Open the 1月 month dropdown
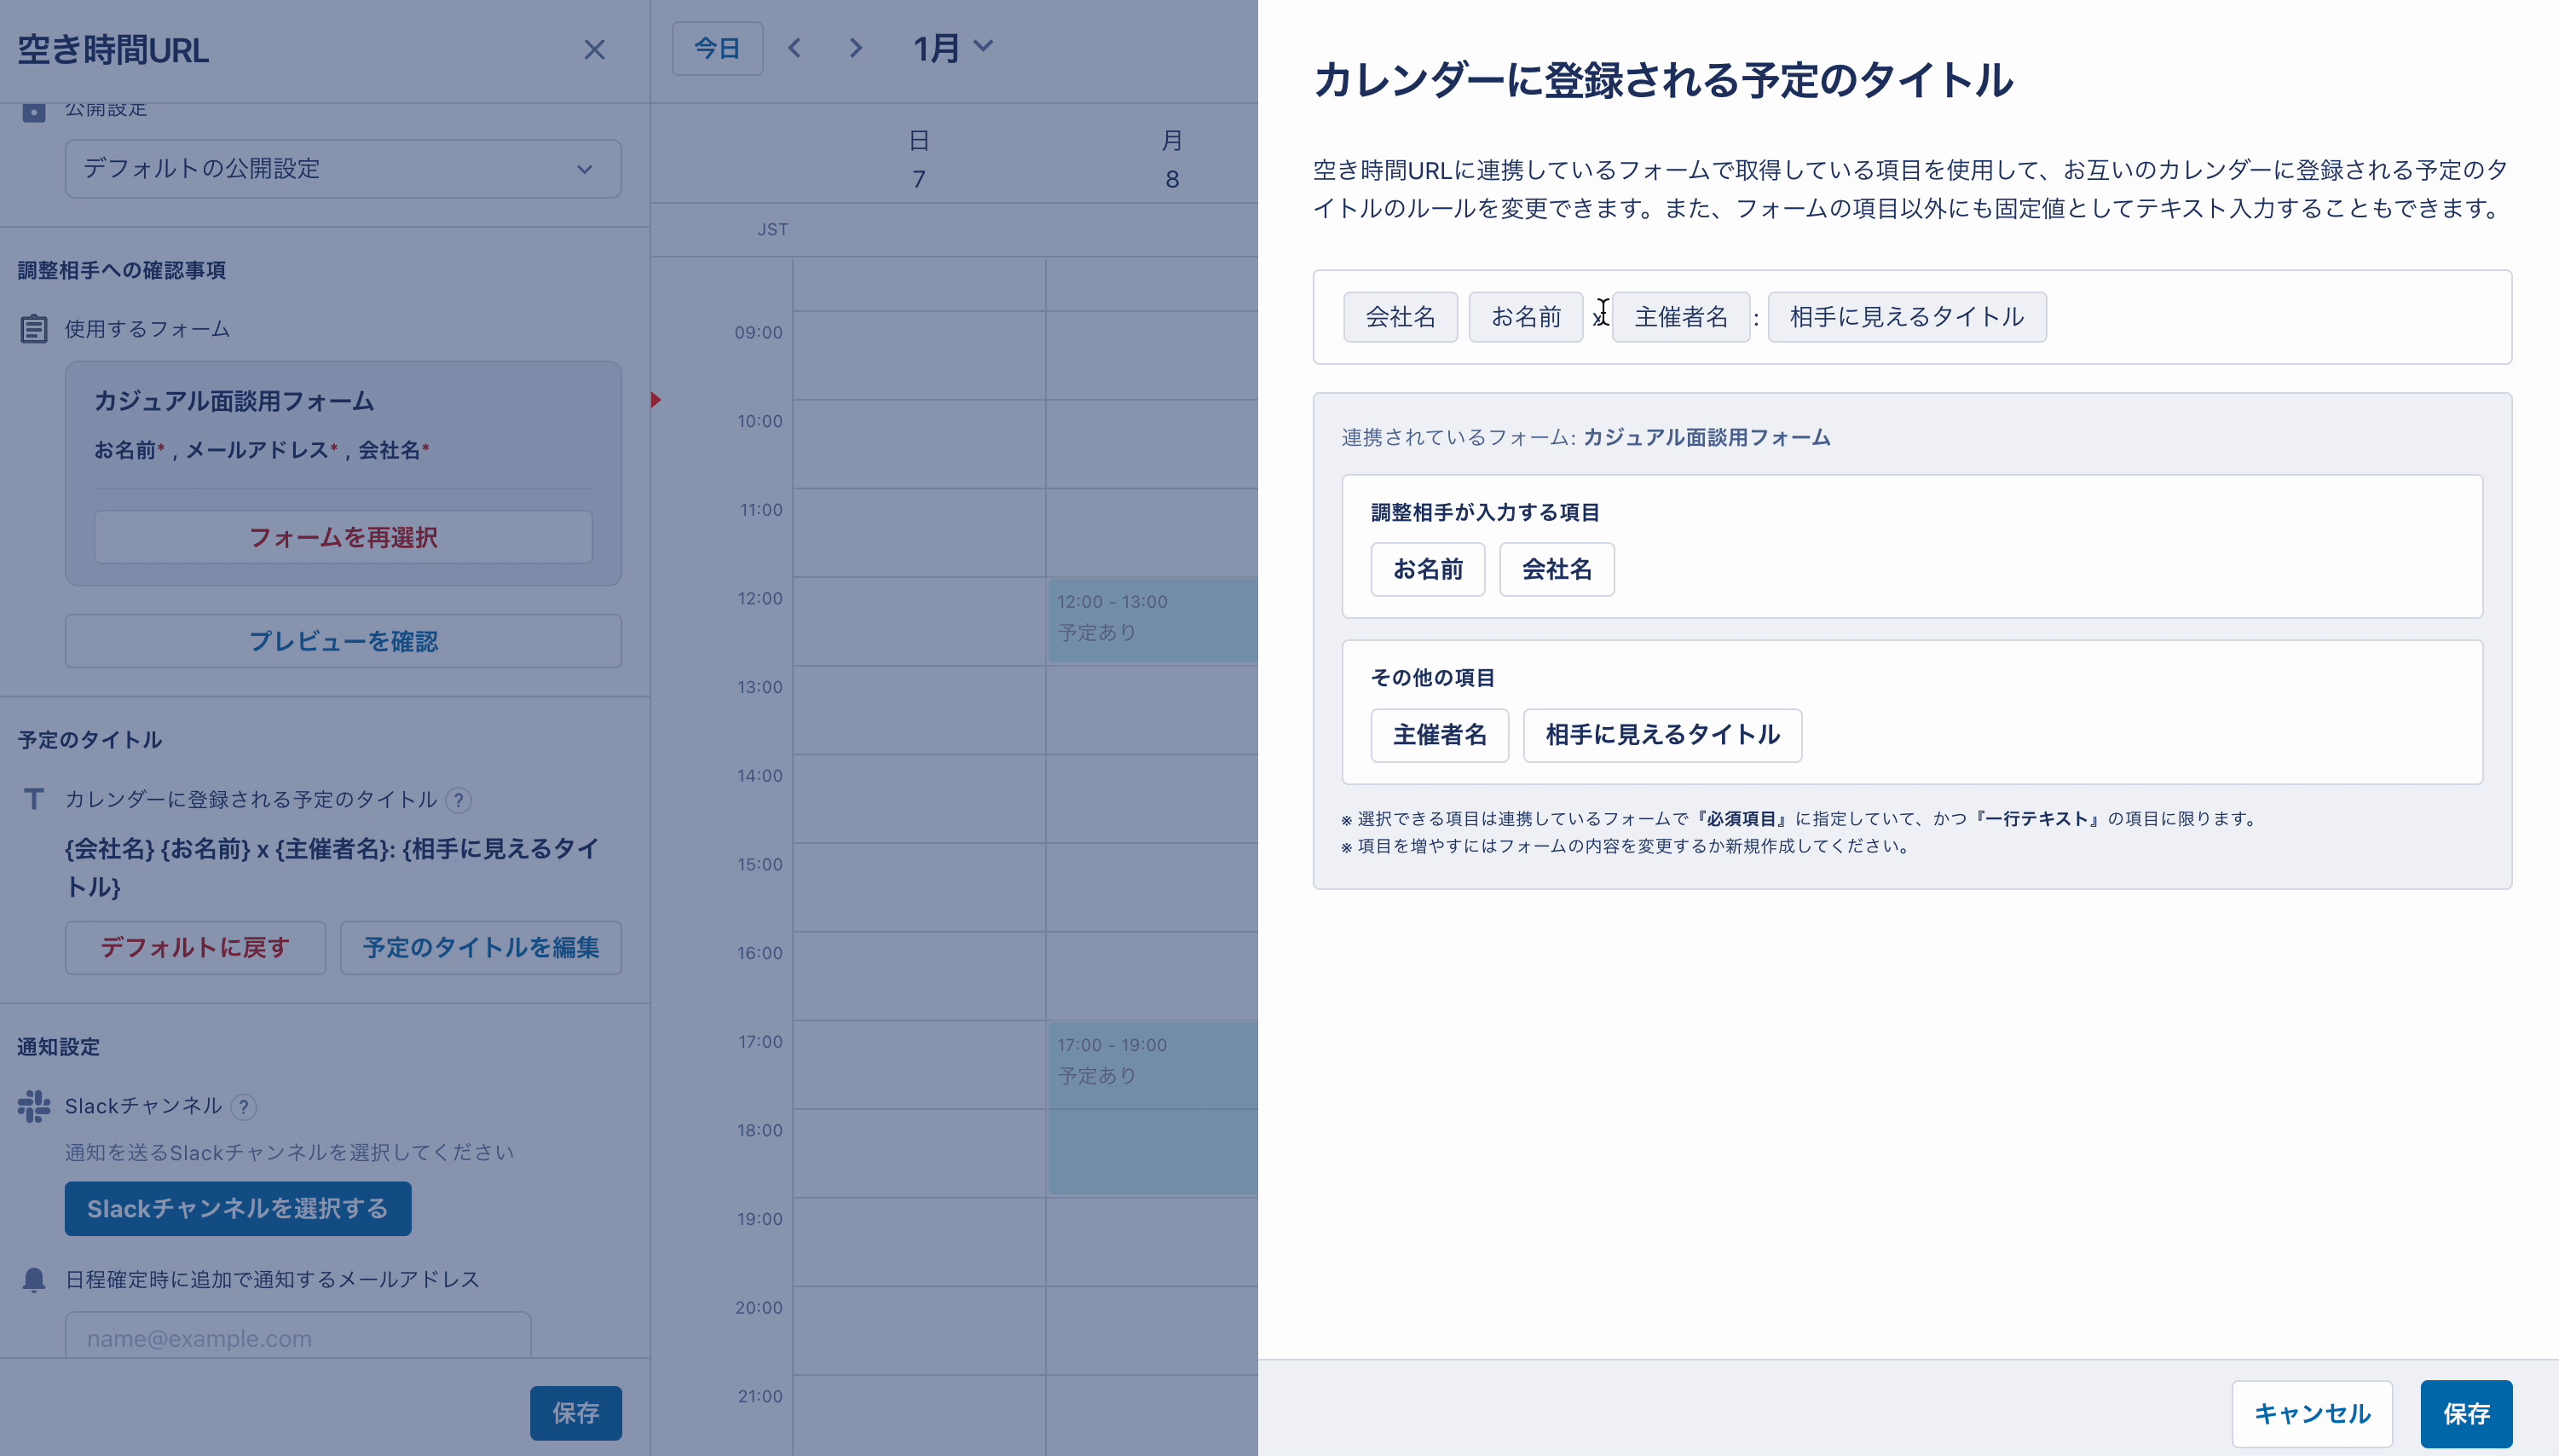The height and width of the screenshot is (1456, 2559). pos(952,48)
